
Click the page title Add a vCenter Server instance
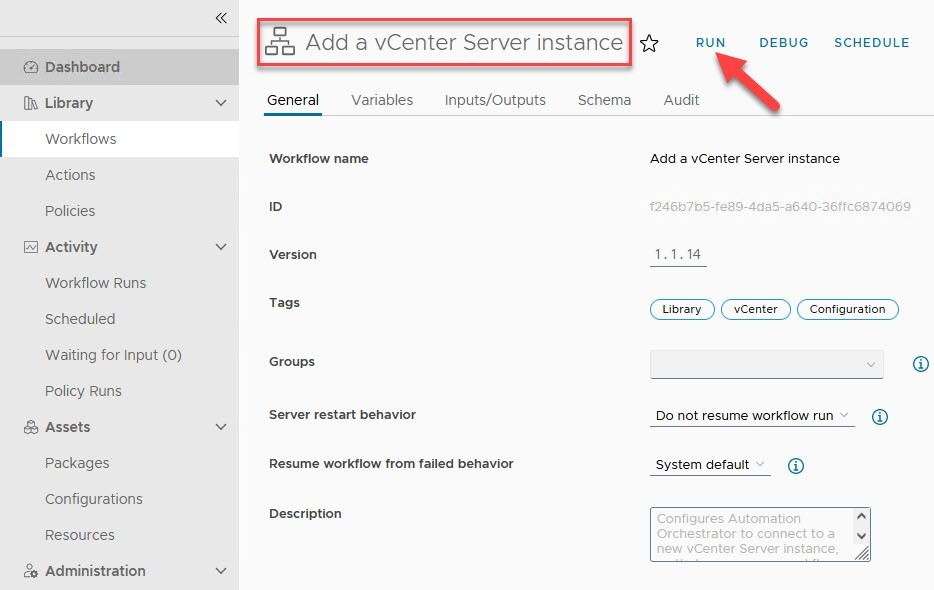464,42
